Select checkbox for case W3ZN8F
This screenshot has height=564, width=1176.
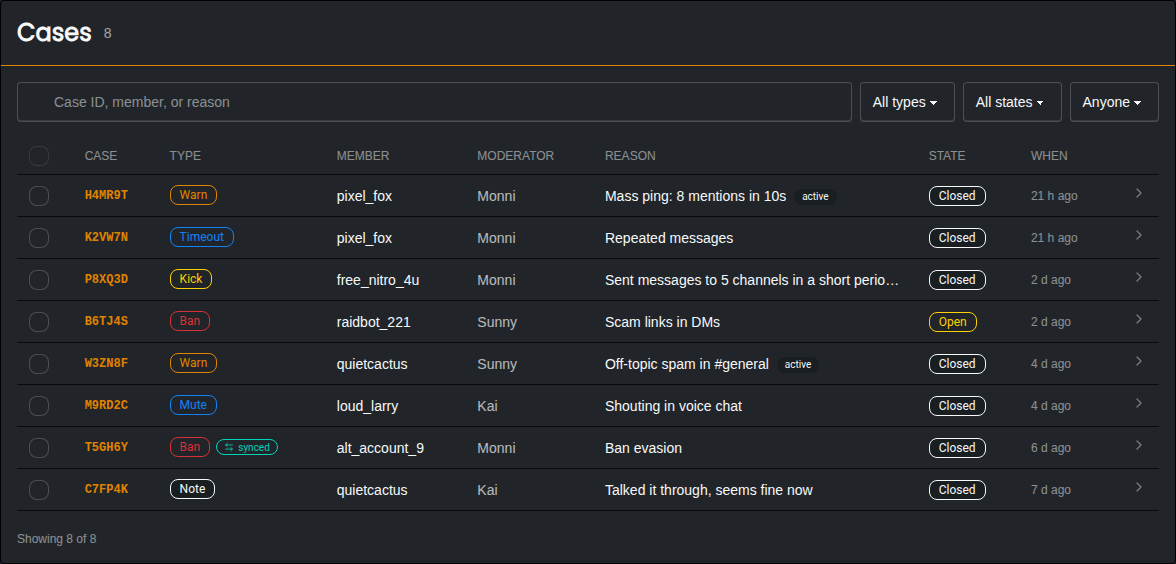[39, 364]
